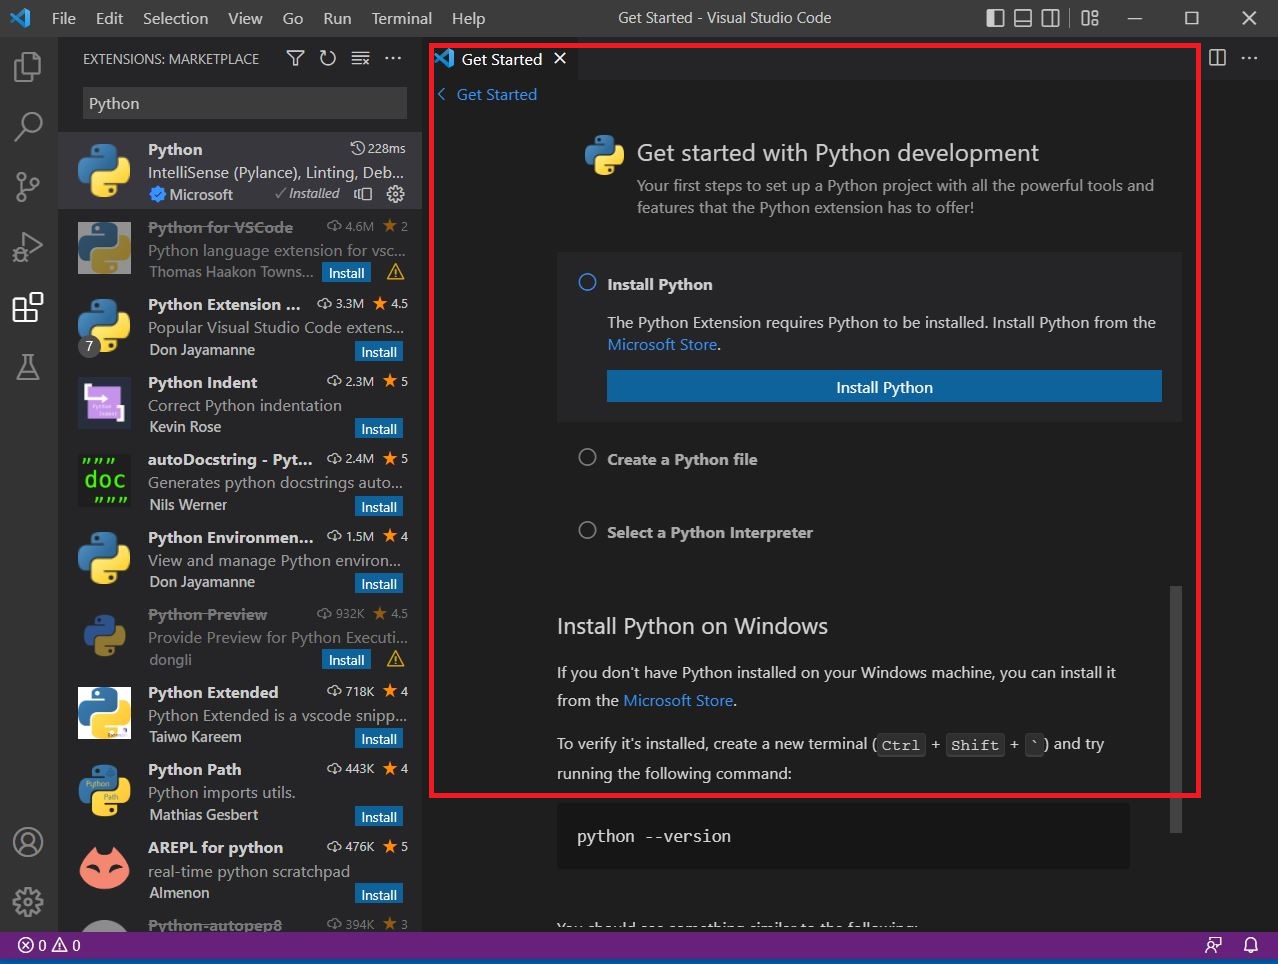Open the View menu
The height and width of the screenshot is (964, 1278).
click(245, 18)
